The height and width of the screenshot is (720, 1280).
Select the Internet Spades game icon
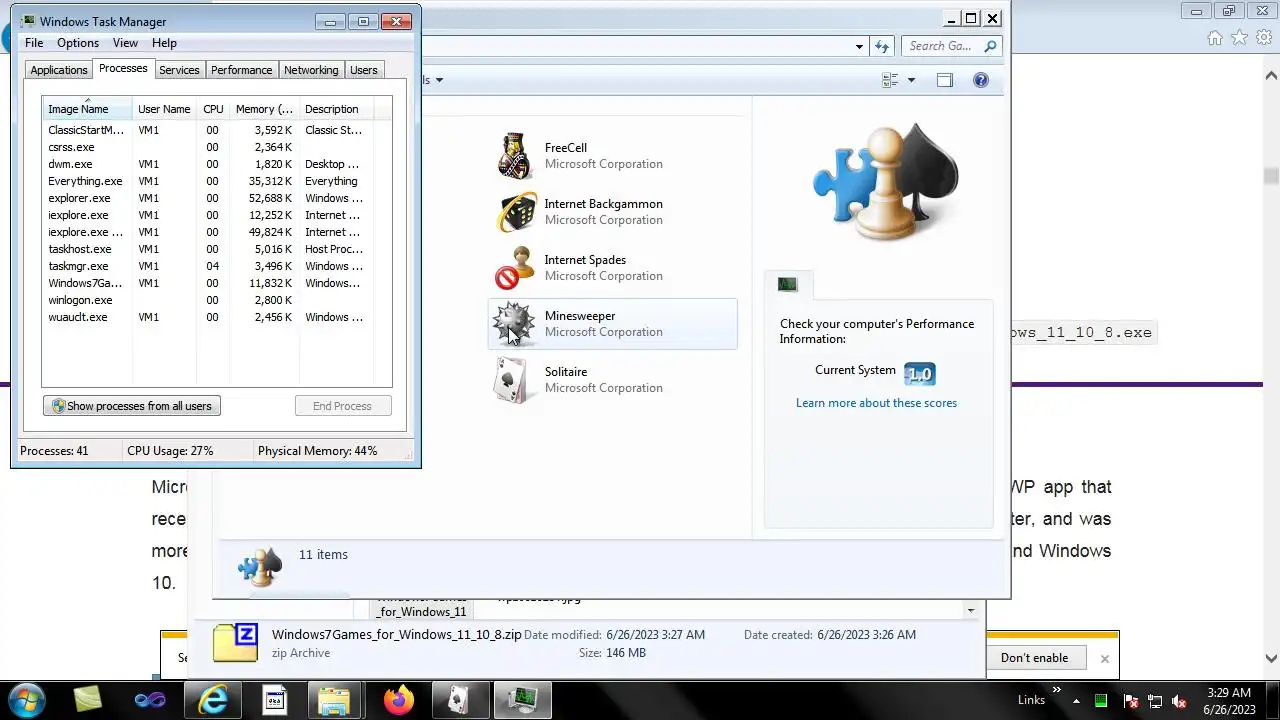[514, 268]
